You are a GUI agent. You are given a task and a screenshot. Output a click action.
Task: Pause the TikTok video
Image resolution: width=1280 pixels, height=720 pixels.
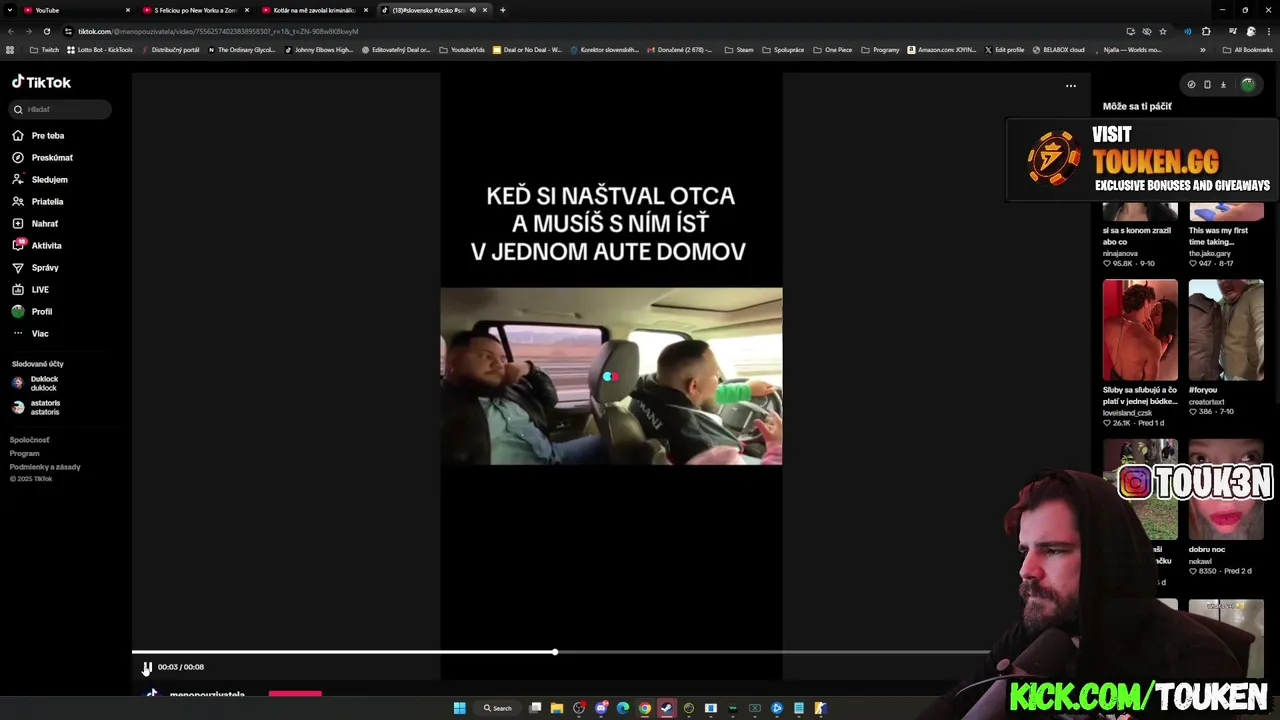coord(146,667)
